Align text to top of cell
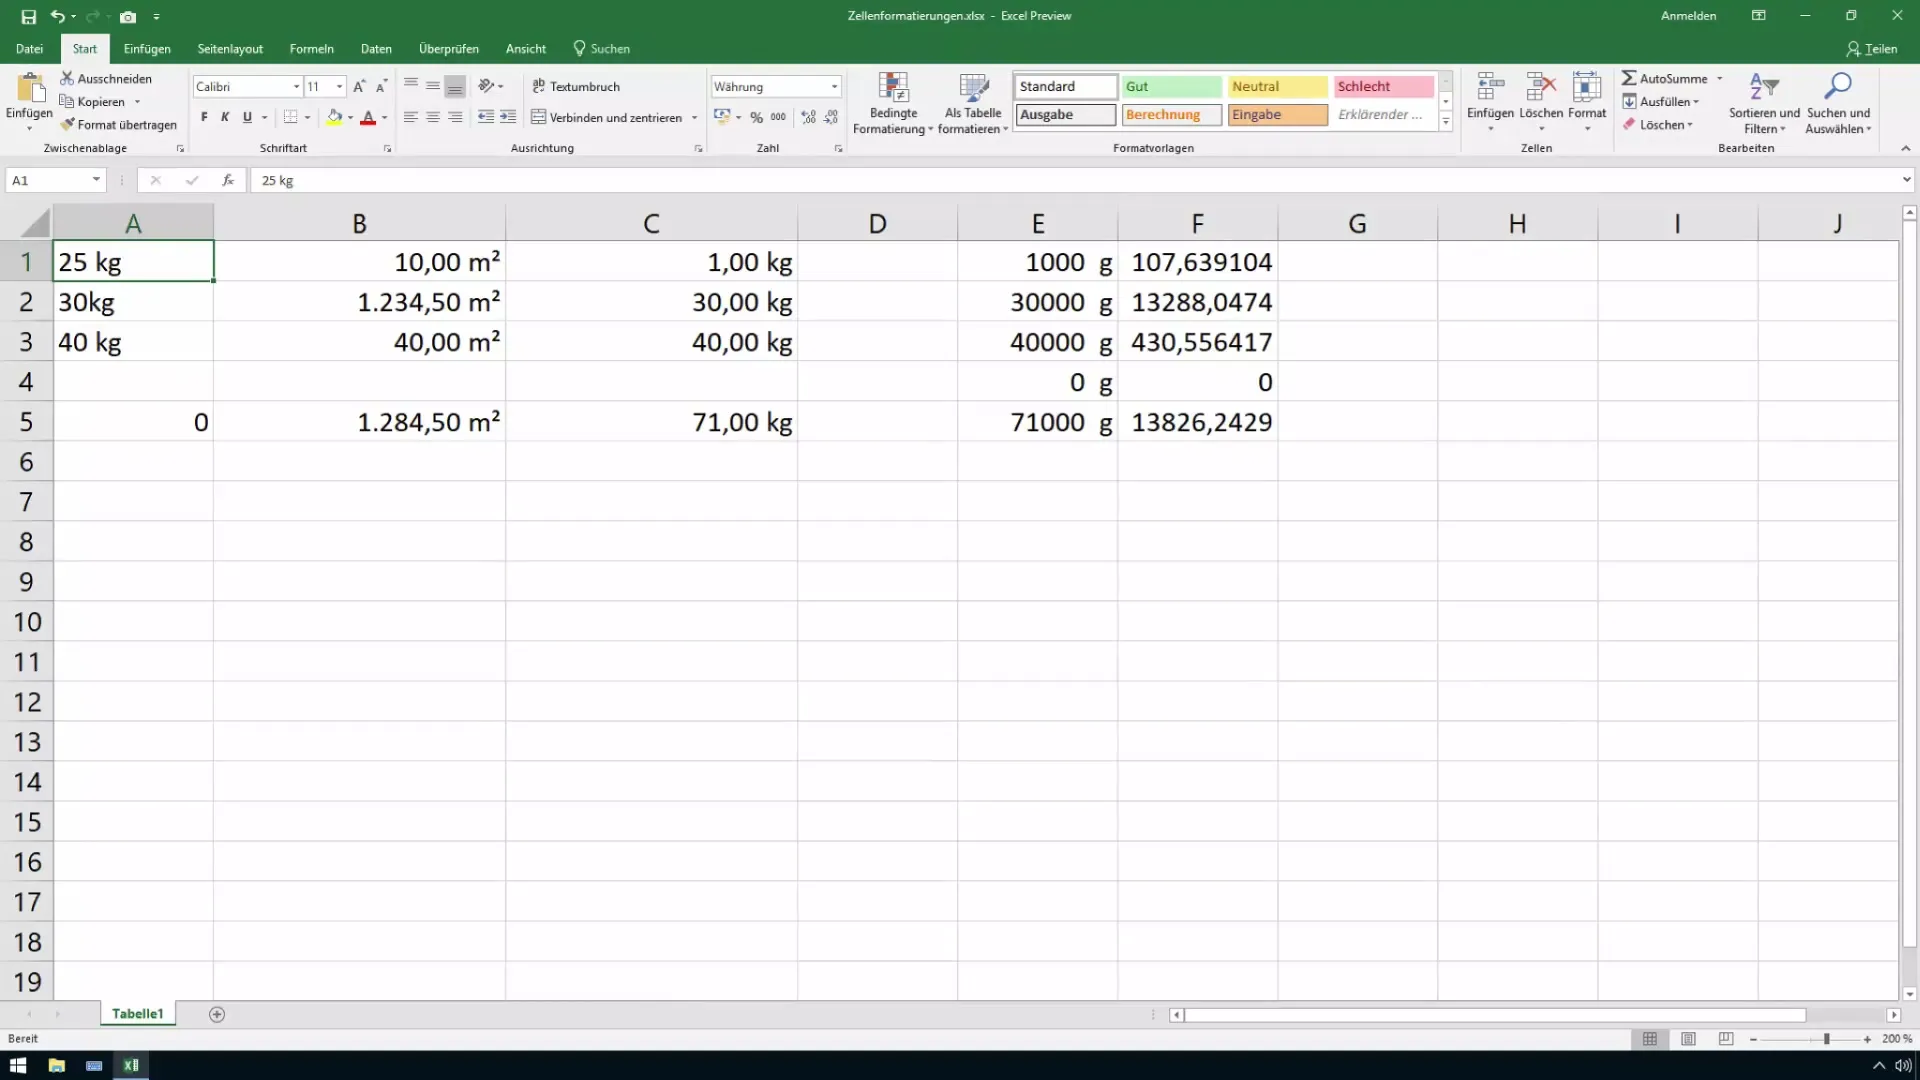 (411, 86)
